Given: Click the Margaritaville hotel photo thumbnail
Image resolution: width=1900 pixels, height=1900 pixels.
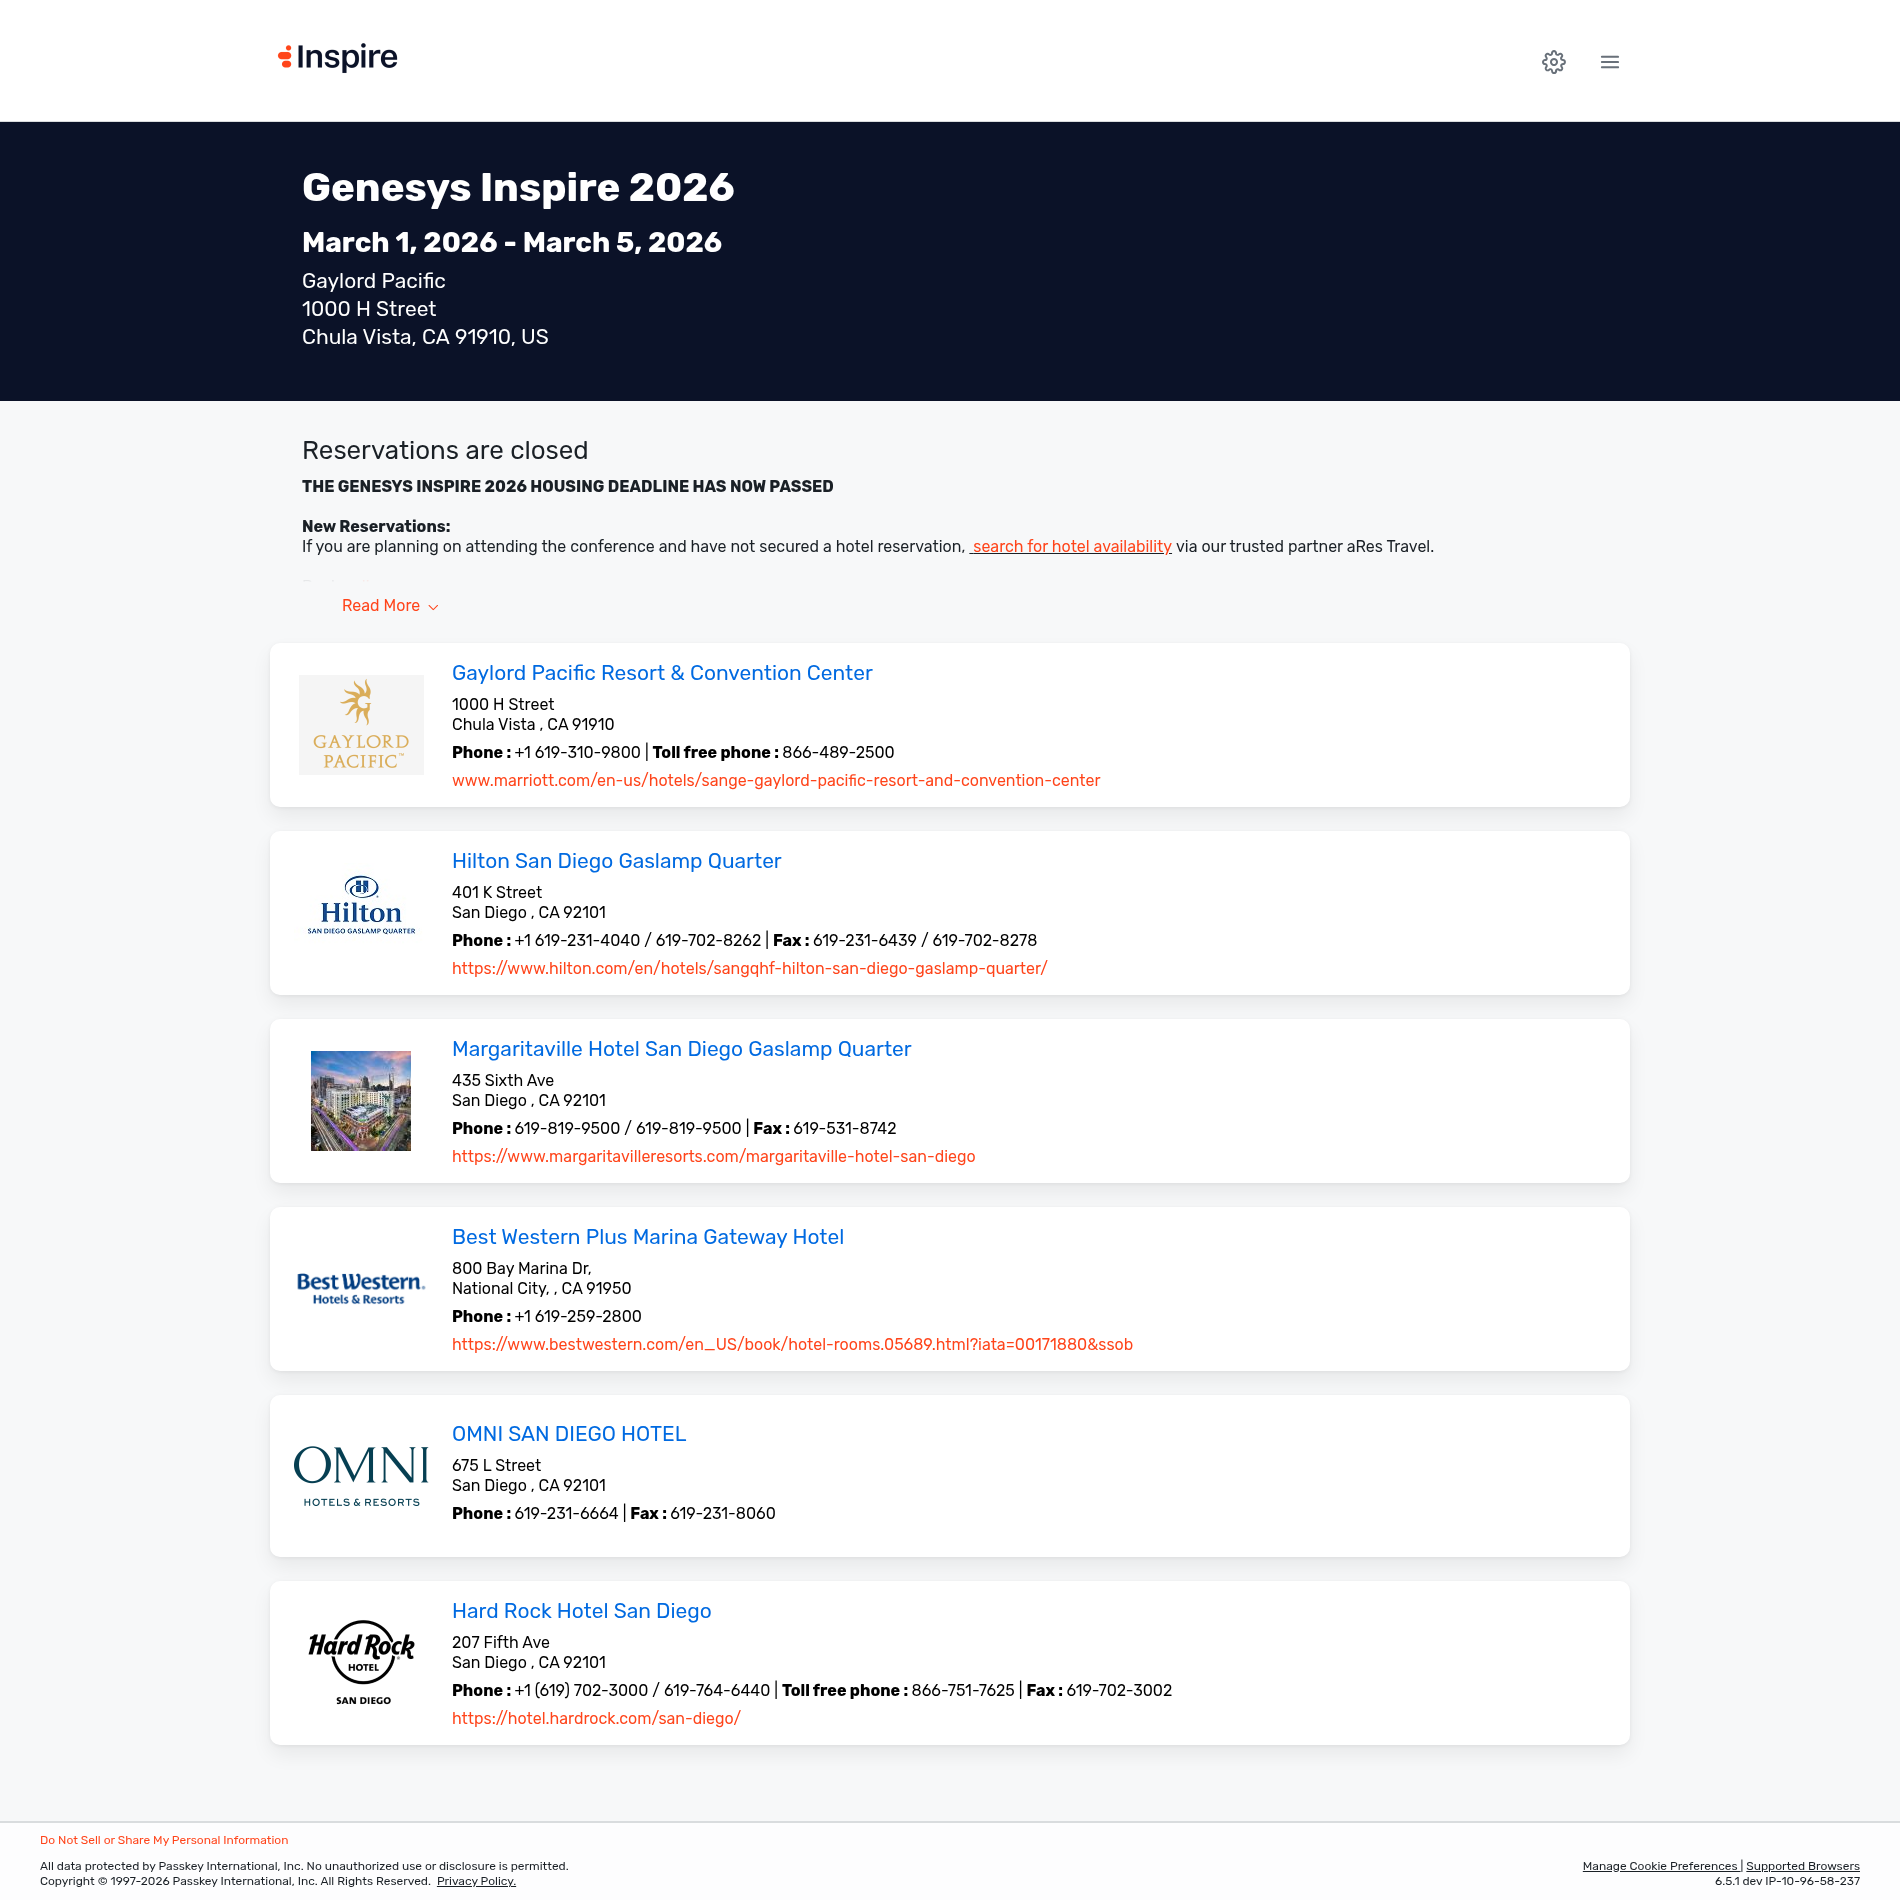Looking at the screenshot, I should 361,1101.
